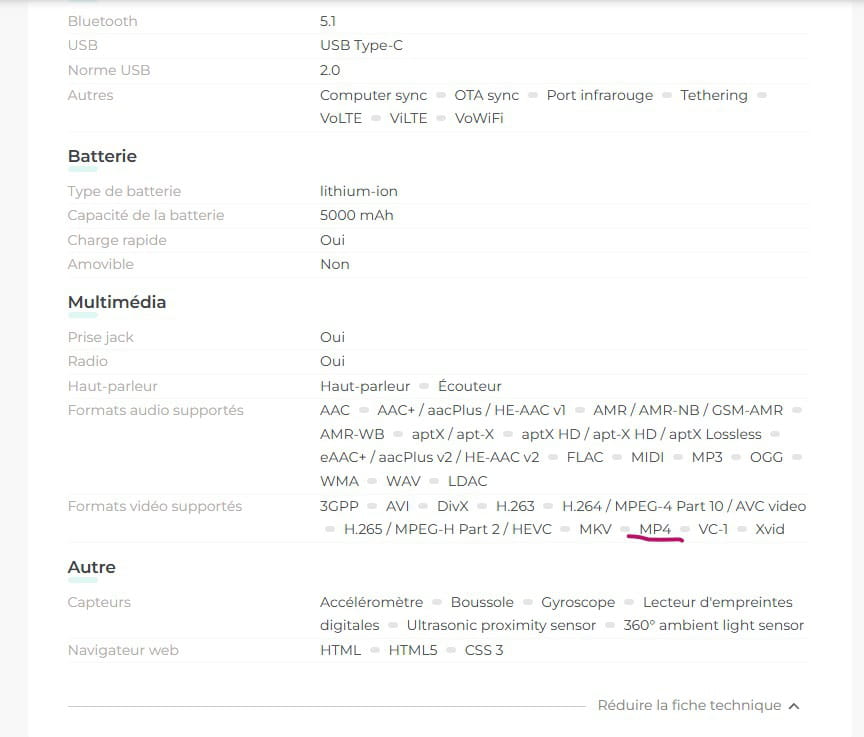This screenshot has width=864, height=737.
Task: Click the 'DivX' video format
Action: click(x=452, y=506)
